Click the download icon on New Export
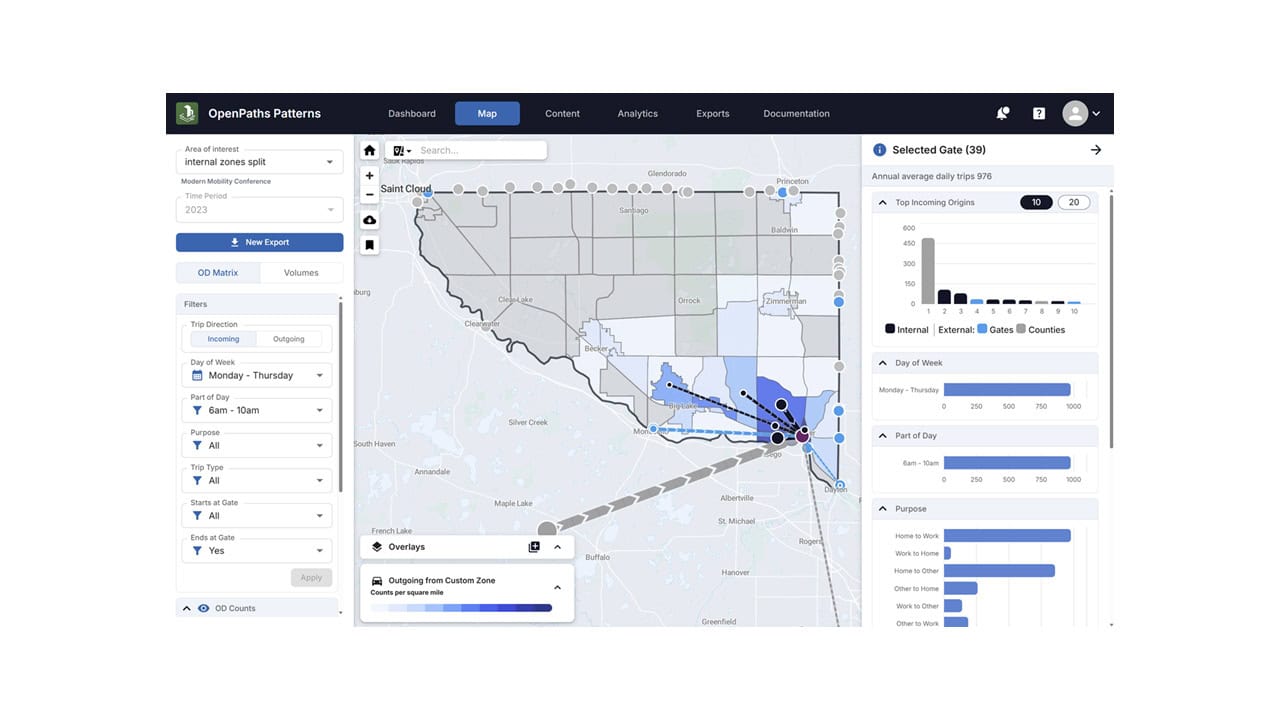Screen dimensions: 1280x720 235,242
